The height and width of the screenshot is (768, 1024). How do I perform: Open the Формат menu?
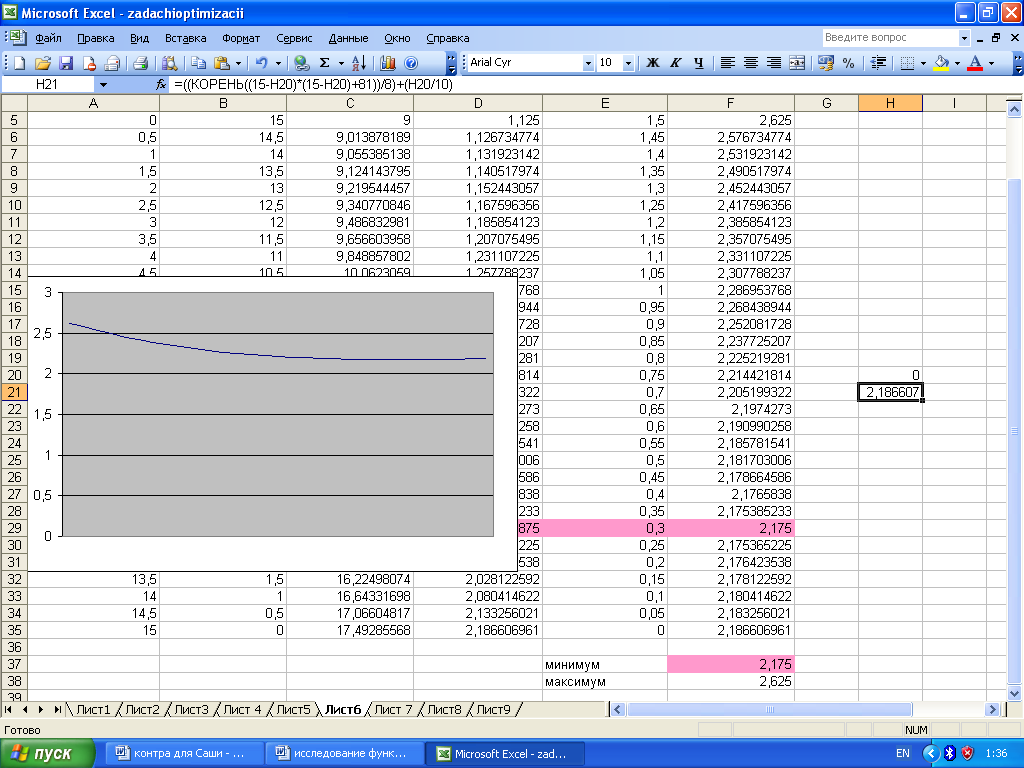[241, 38]
